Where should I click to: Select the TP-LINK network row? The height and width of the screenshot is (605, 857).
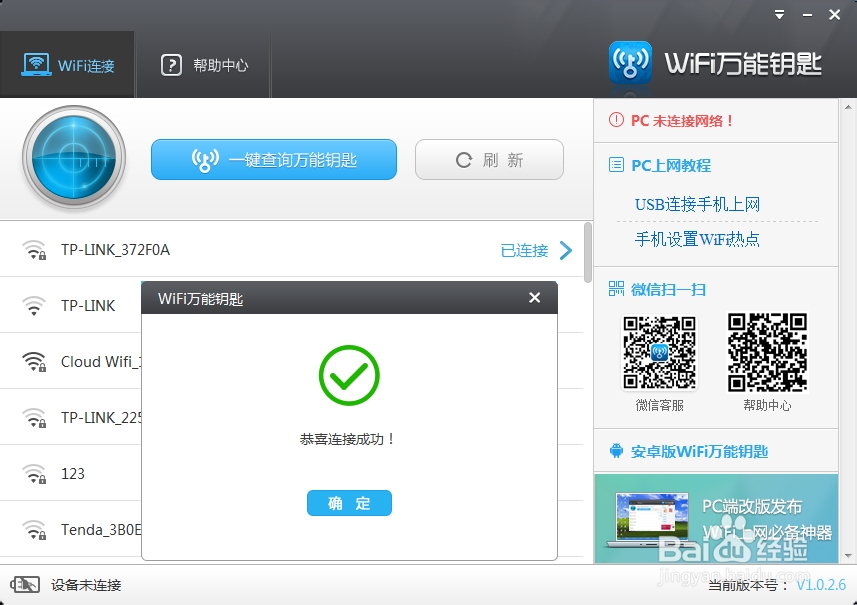(71, 305)
